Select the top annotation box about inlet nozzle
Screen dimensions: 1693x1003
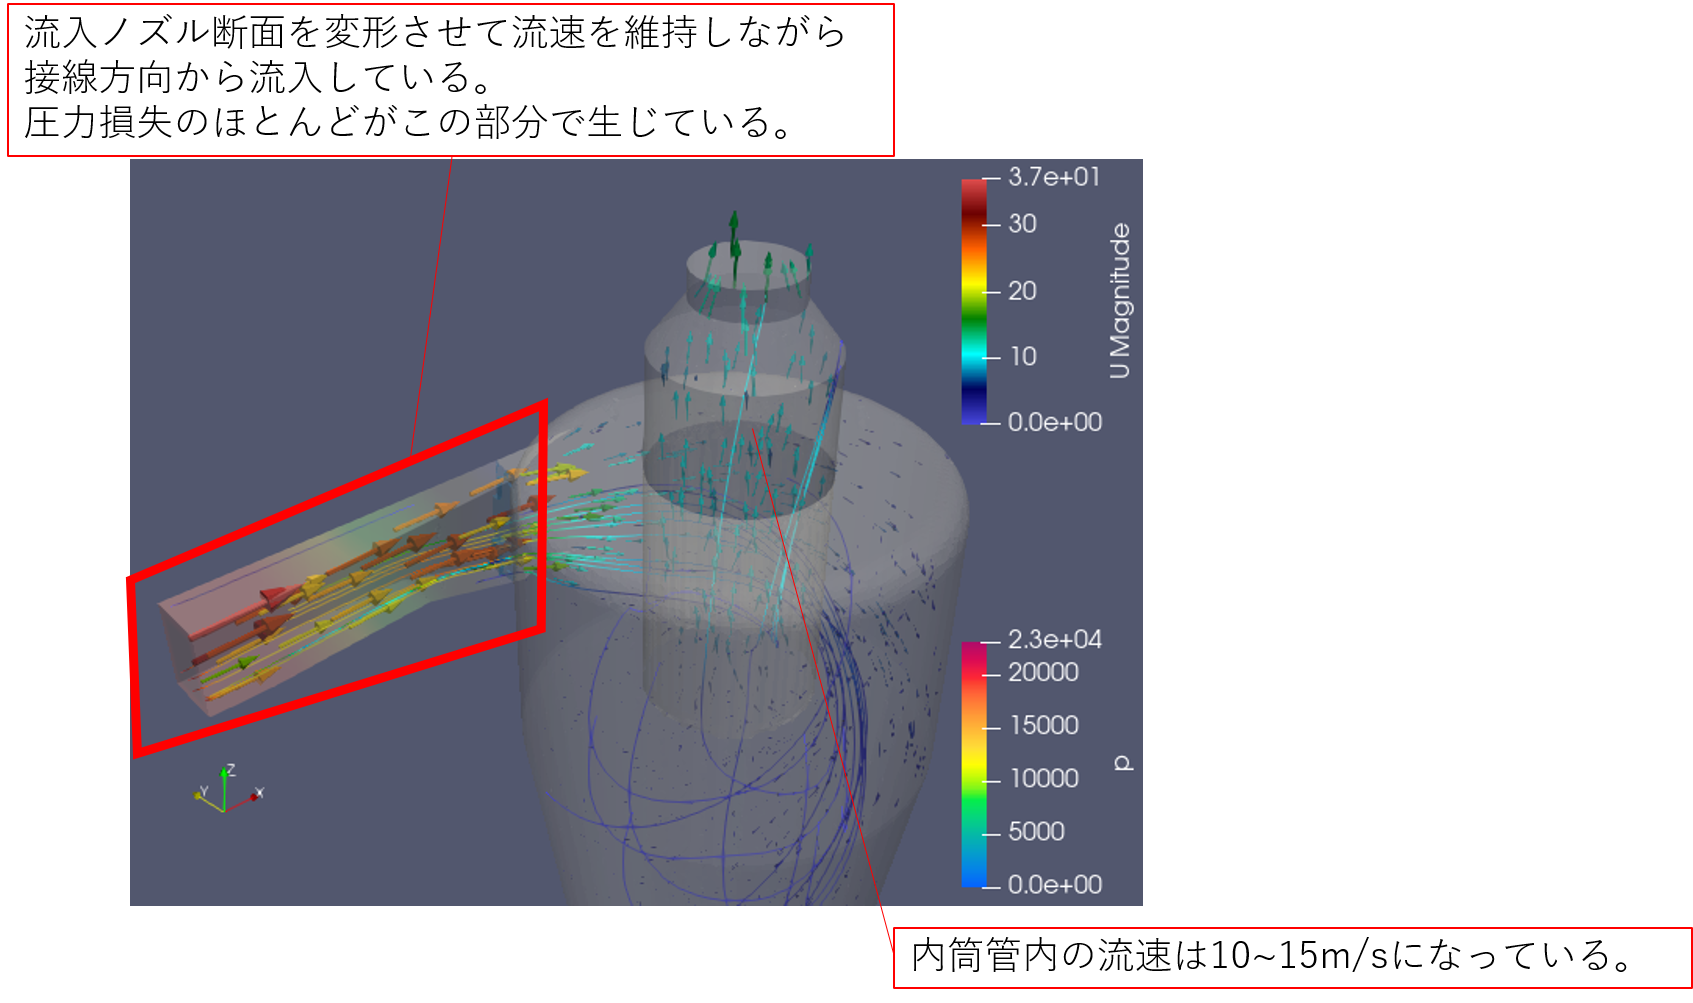coord(451,79)
